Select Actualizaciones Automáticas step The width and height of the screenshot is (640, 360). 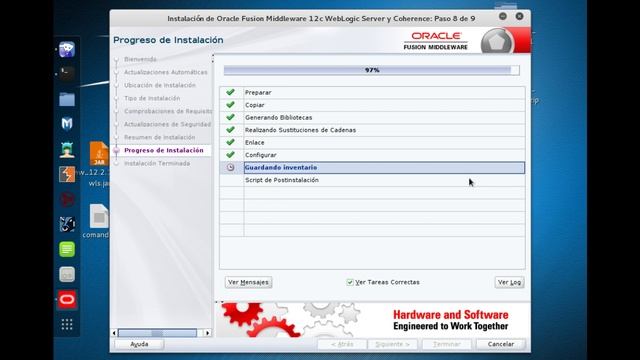166,72
